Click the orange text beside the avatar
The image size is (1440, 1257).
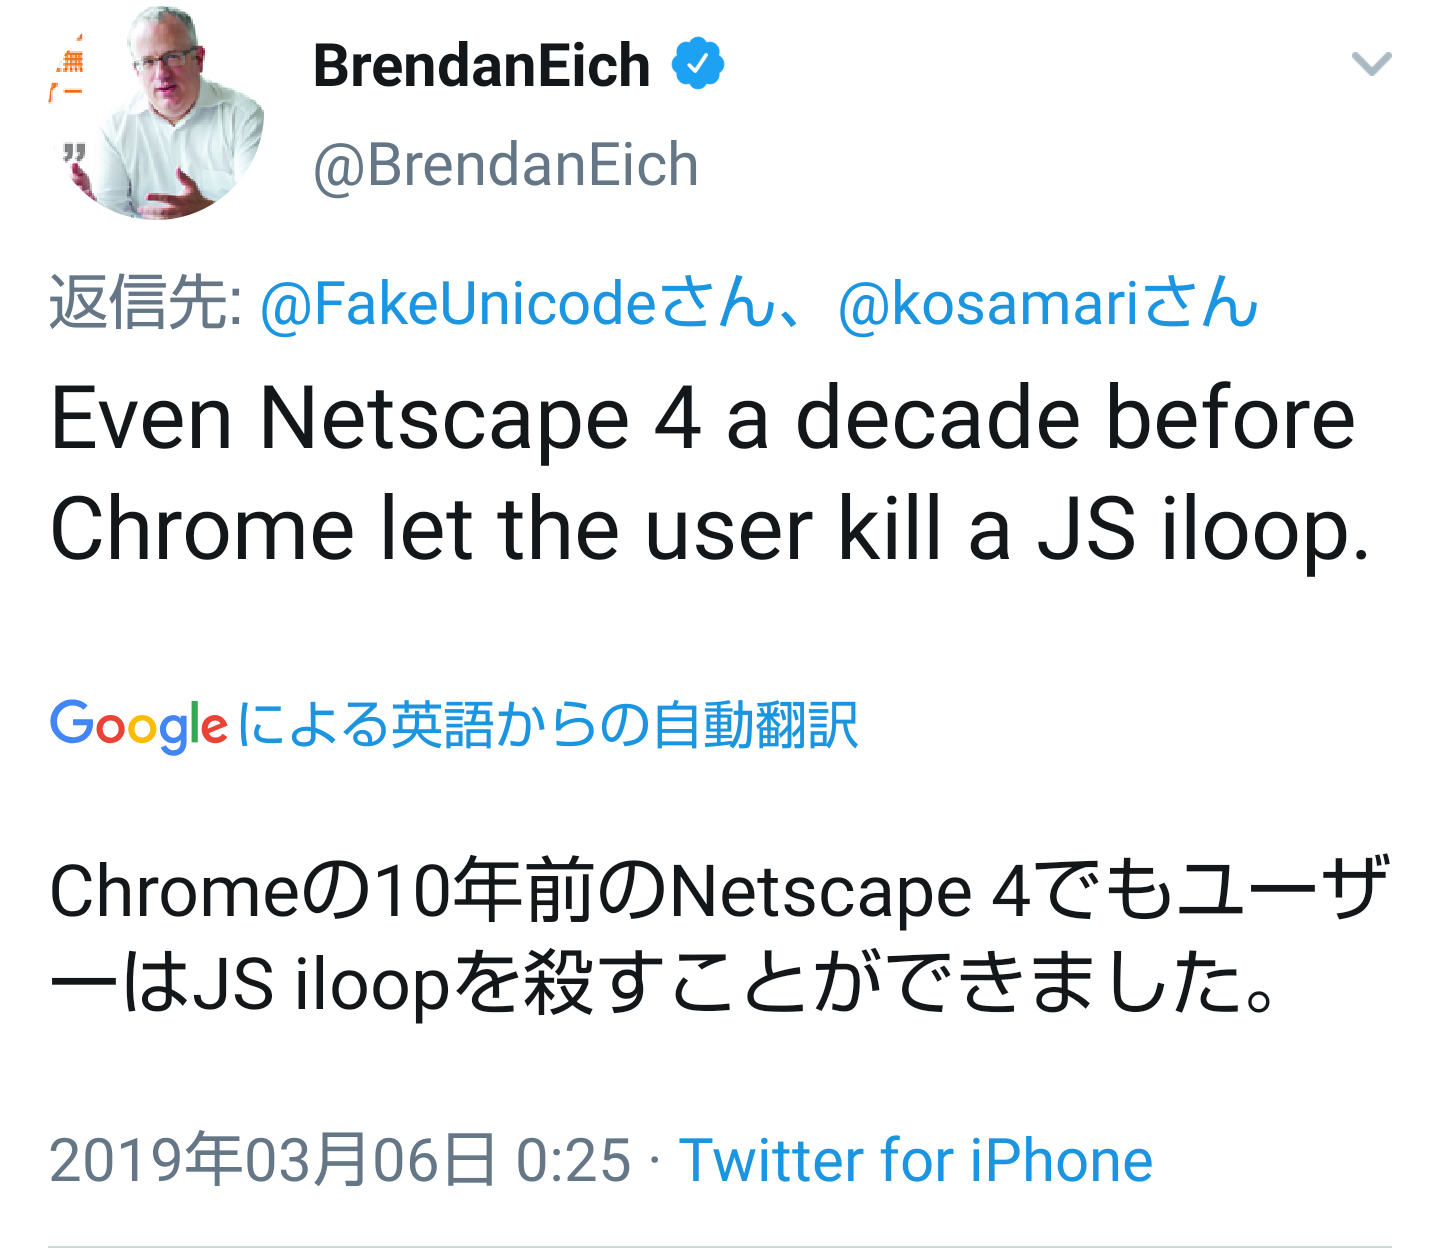68,75
